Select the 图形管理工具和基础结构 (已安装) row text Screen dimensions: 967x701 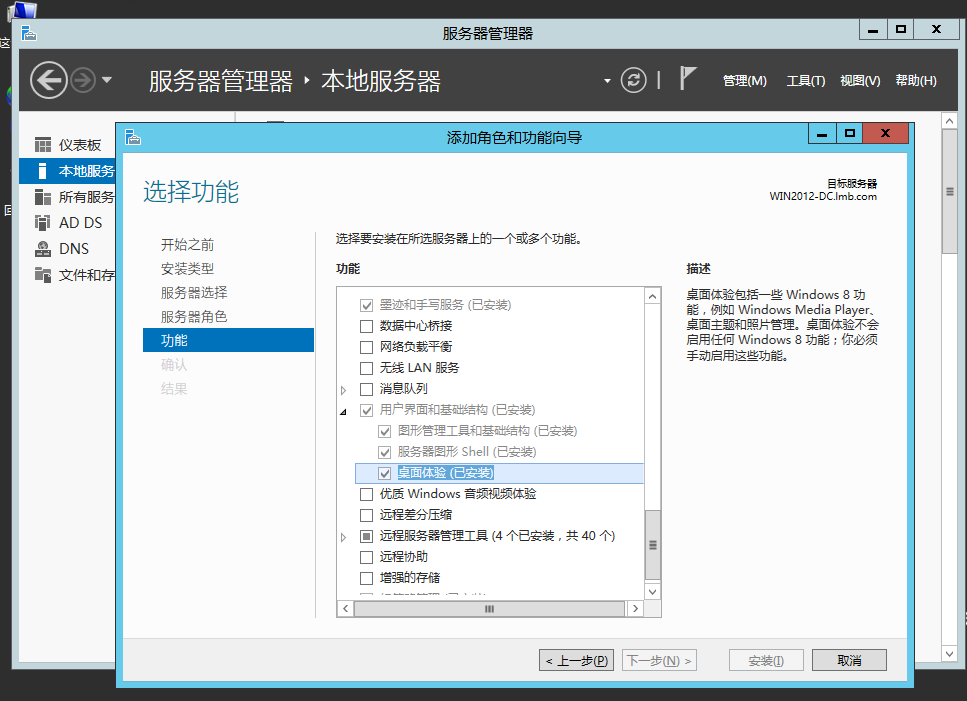(x=487, y=431)
